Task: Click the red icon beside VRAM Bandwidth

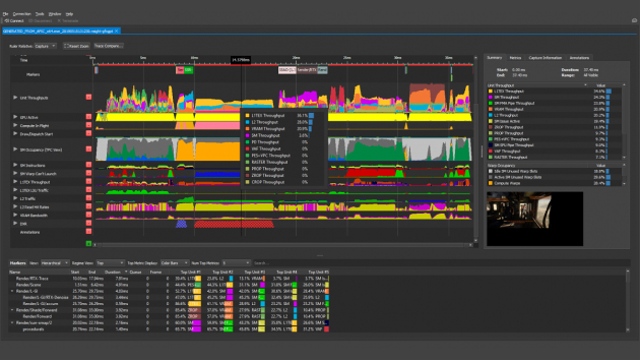Action: [89, 215]
